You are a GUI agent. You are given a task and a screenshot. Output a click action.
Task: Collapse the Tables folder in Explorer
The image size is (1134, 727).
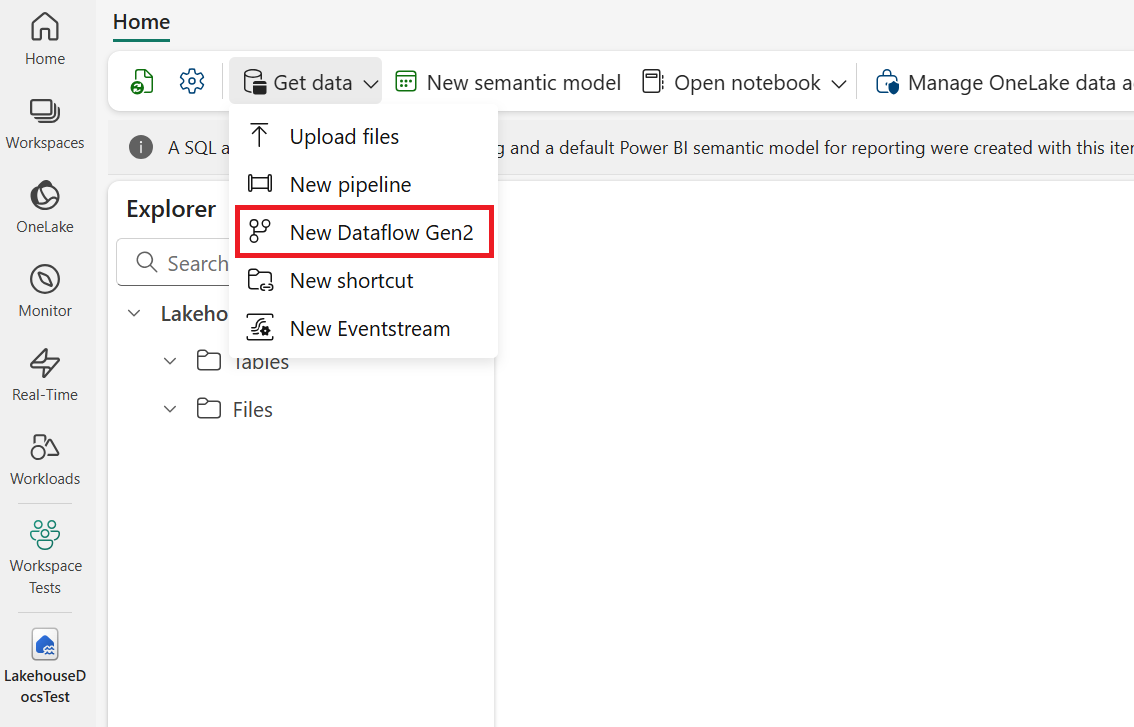[x=169, y=361]
